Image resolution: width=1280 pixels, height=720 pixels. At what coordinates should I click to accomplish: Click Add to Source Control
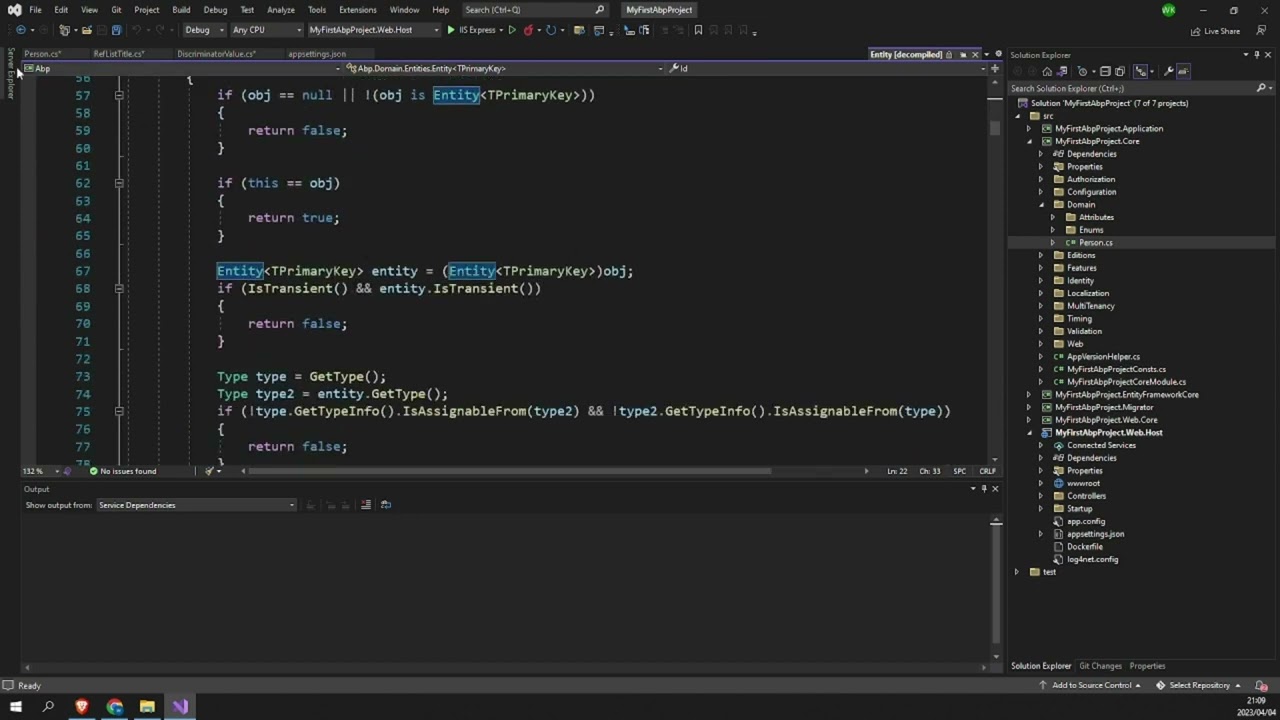[x=1091, y=686]
